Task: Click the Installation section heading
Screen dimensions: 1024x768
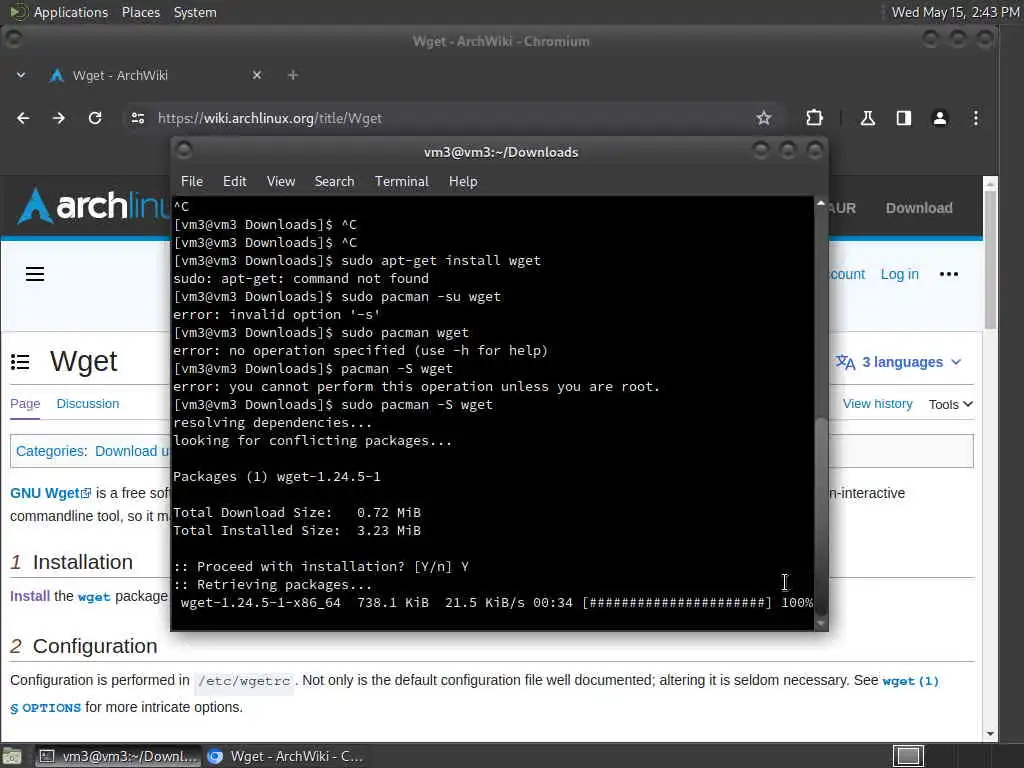Action: [x=82, y=562]
